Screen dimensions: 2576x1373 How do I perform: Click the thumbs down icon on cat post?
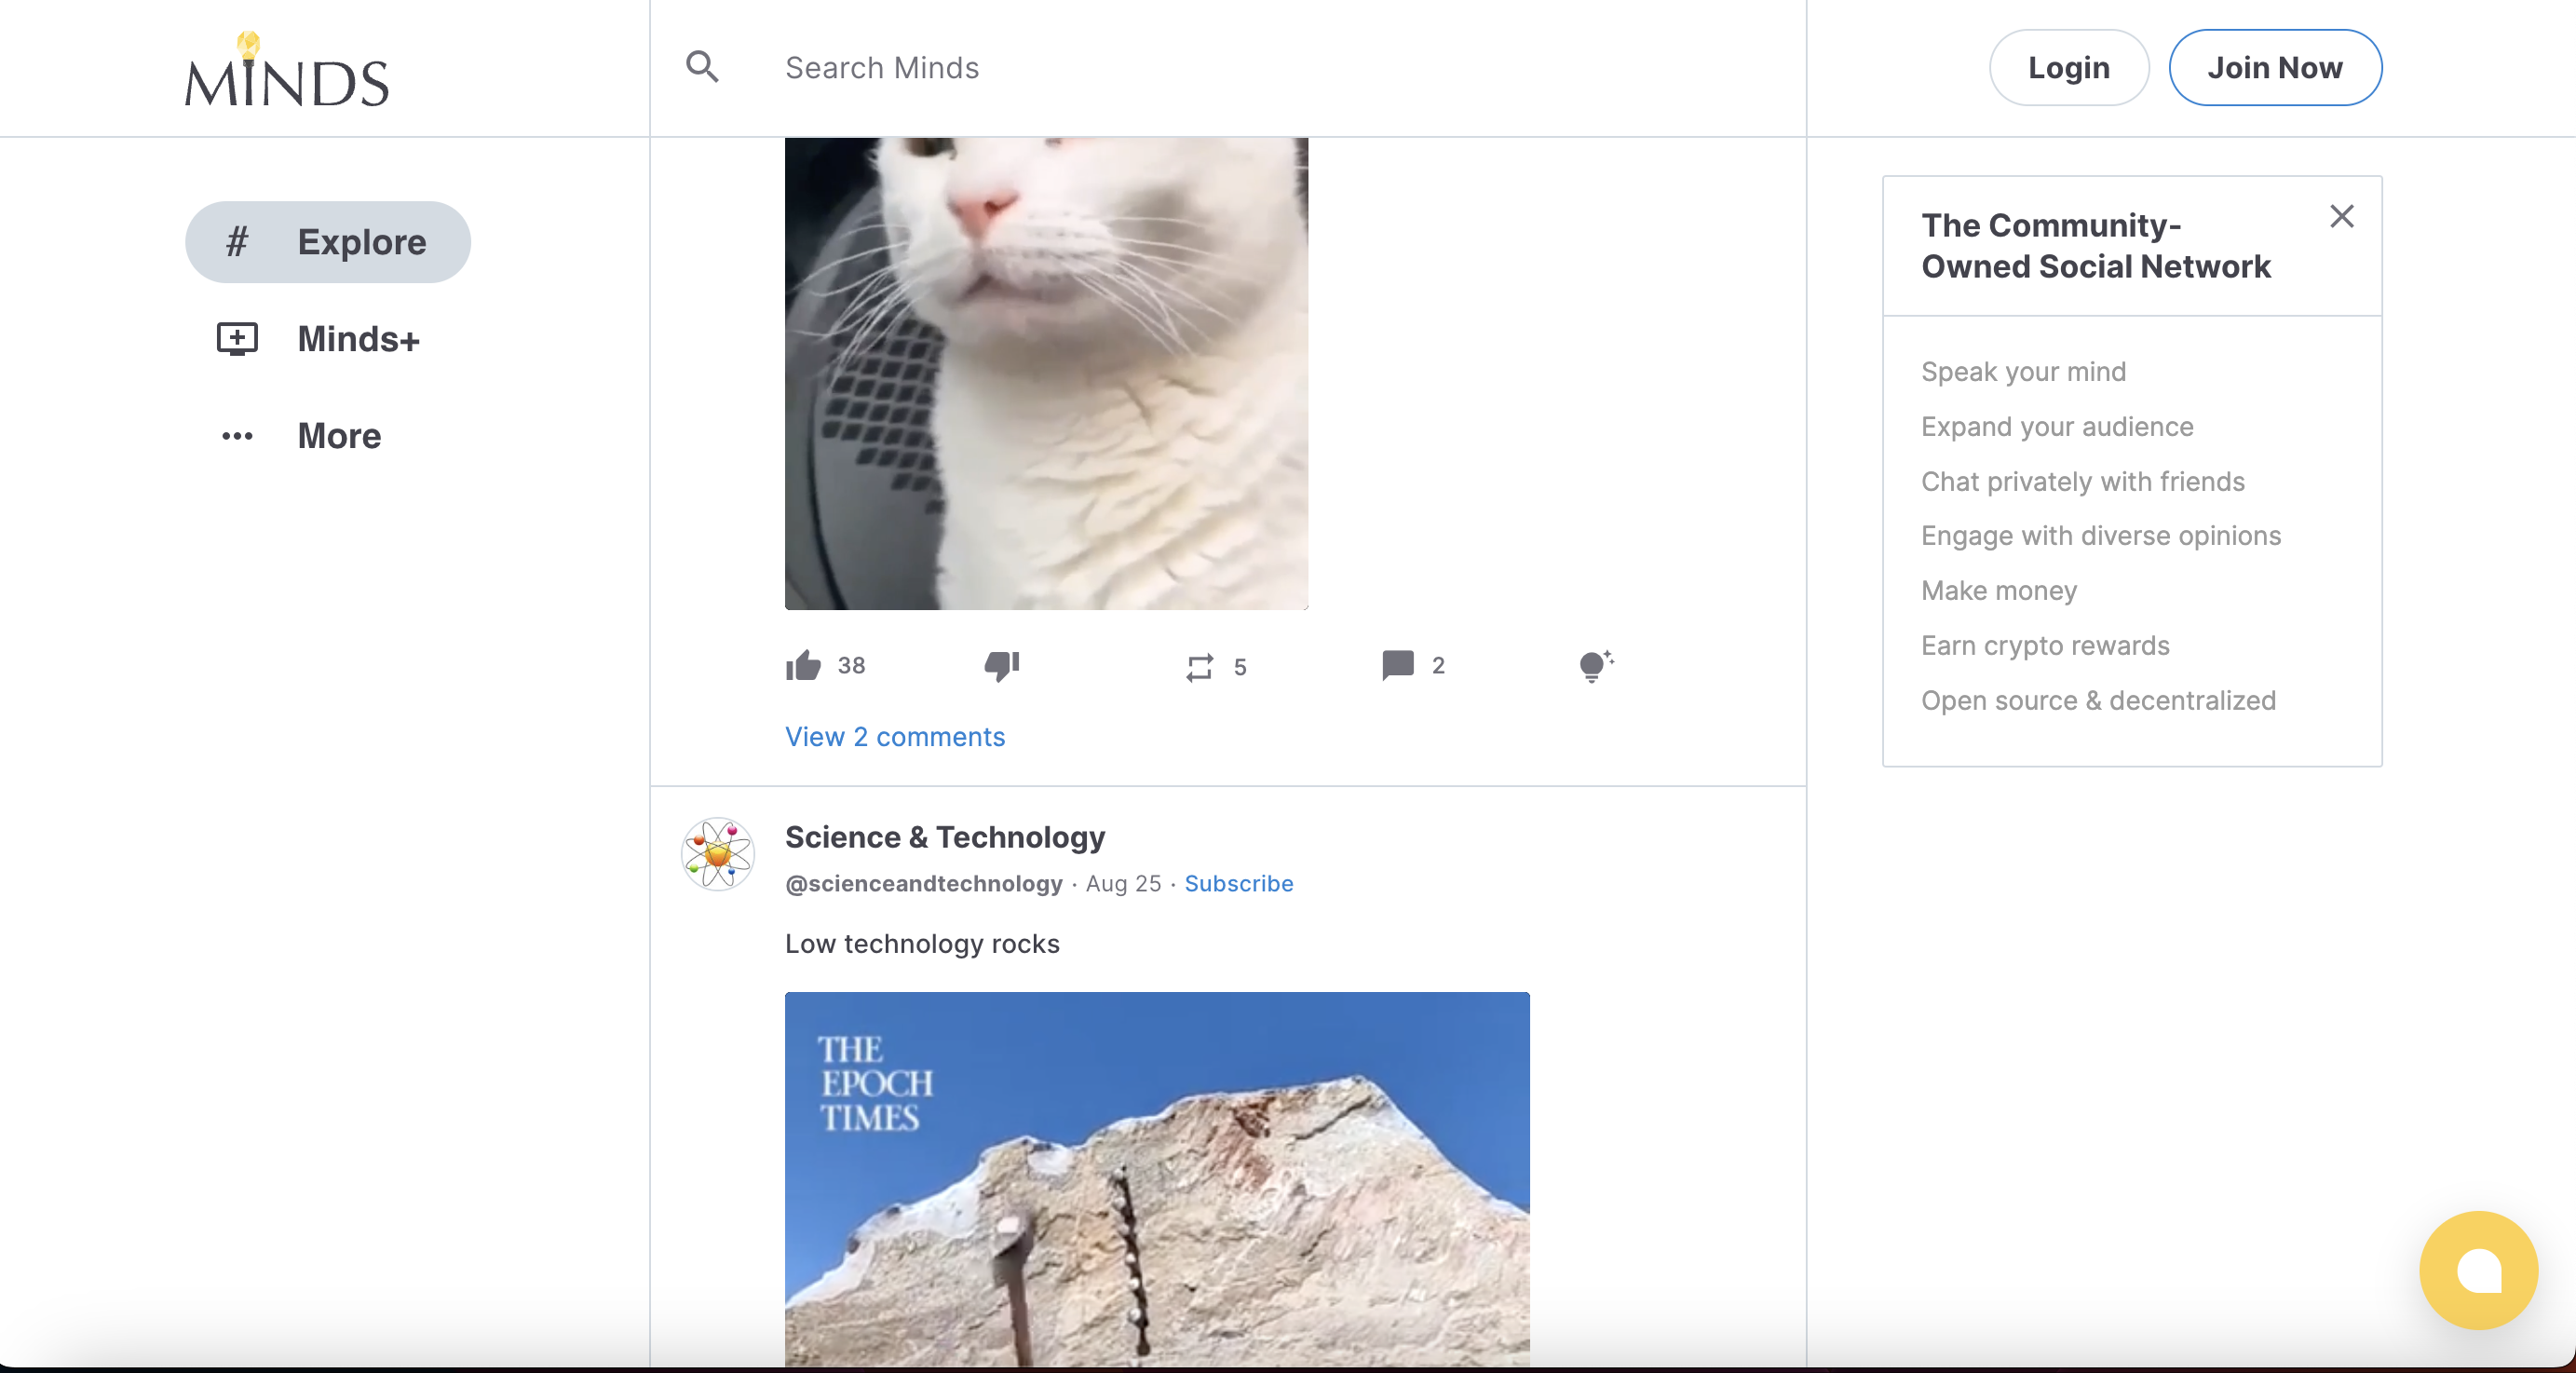pyautogui.click(x=1001, y=665)
